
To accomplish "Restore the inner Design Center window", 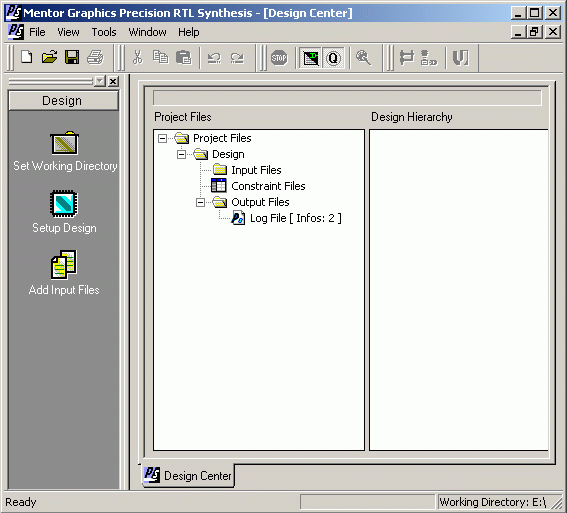I will tap(534, 32).
